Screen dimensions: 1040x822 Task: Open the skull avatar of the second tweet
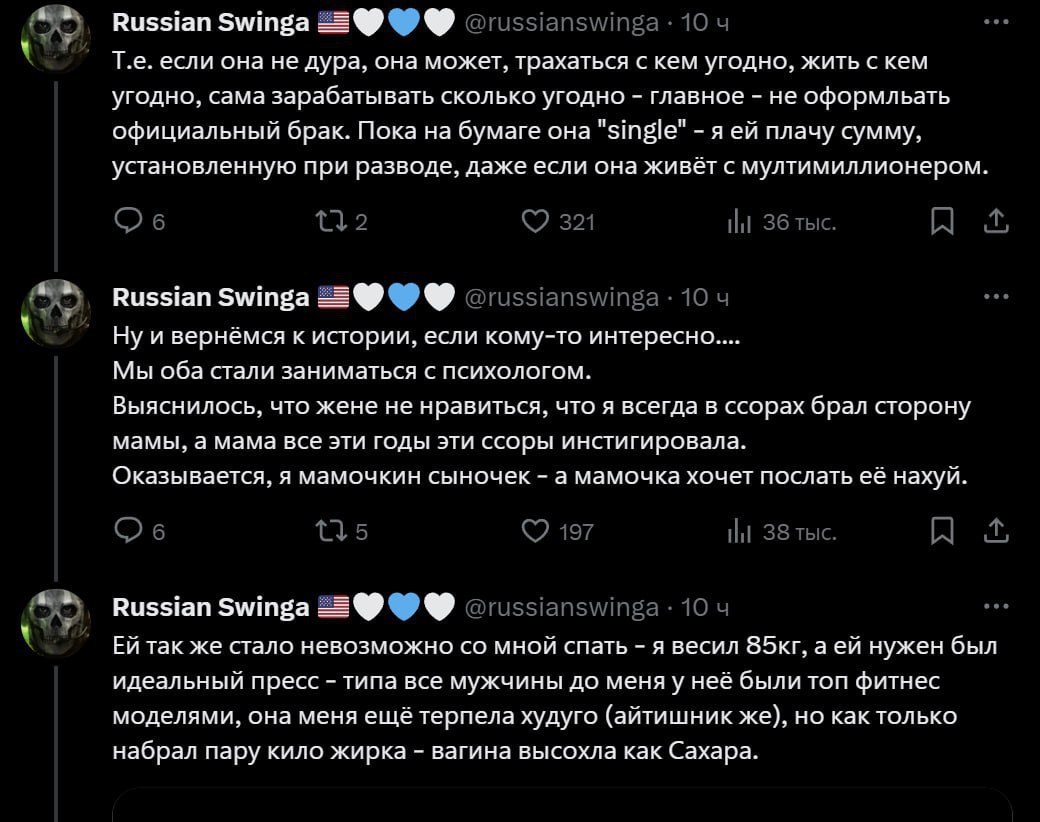pos(56,312)
